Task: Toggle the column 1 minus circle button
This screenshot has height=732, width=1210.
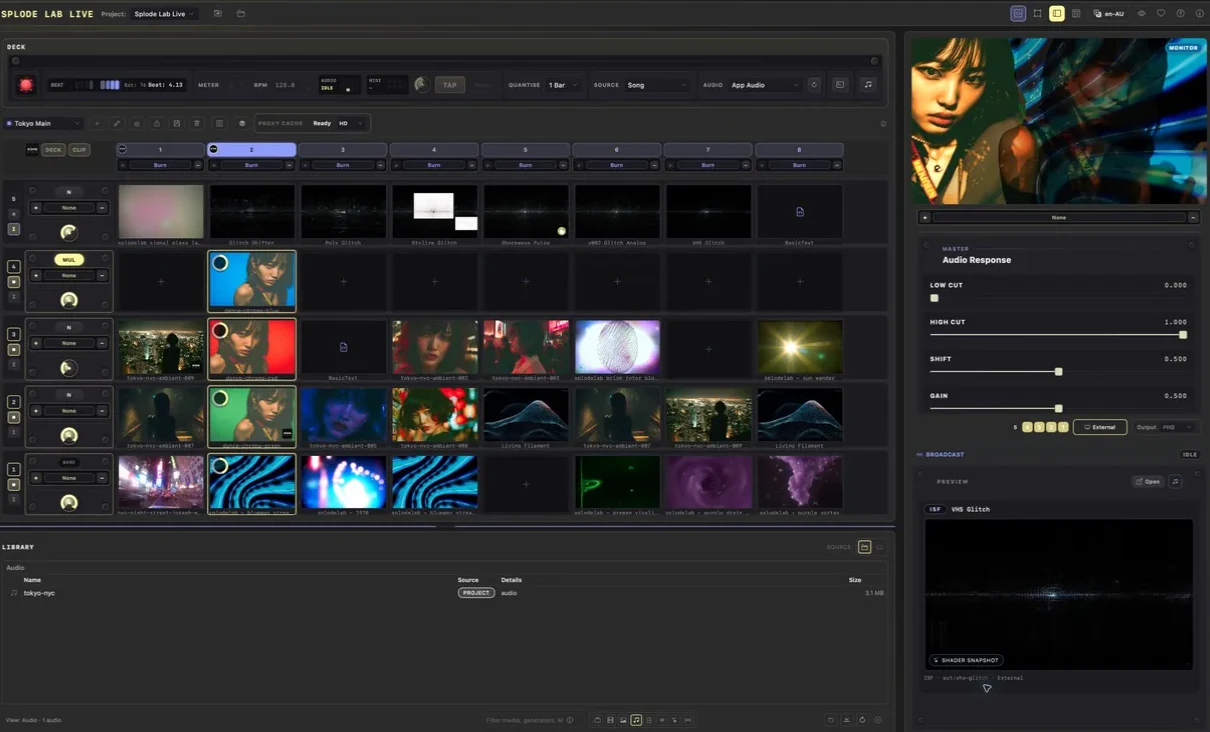Action: pyautogui.click(x=122, y=149)
